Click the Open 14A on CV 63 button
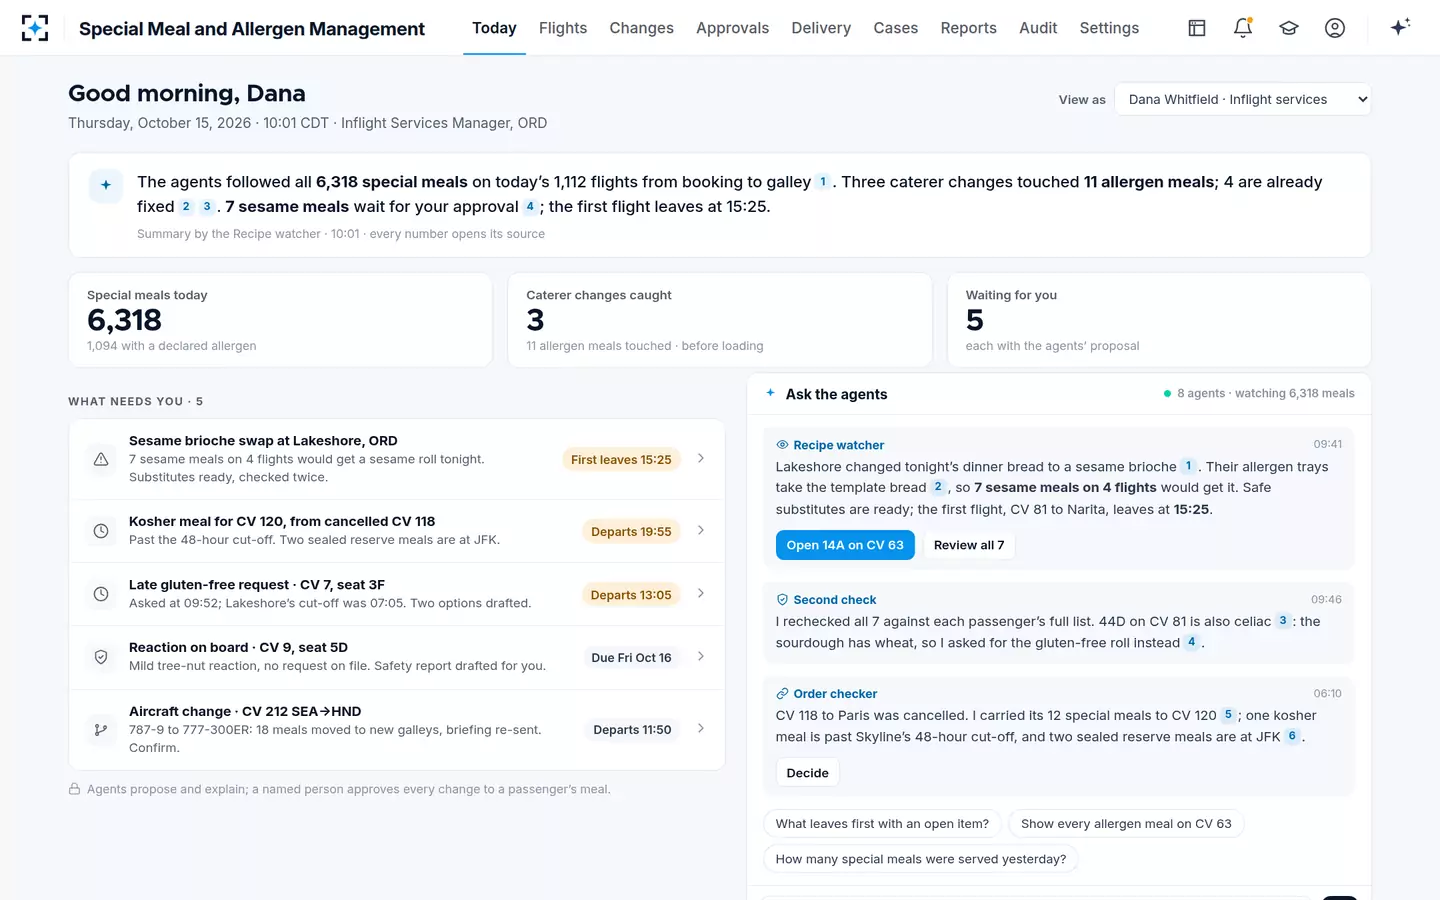The width and height of the screenshot is (1440, 900). [845, 545]
